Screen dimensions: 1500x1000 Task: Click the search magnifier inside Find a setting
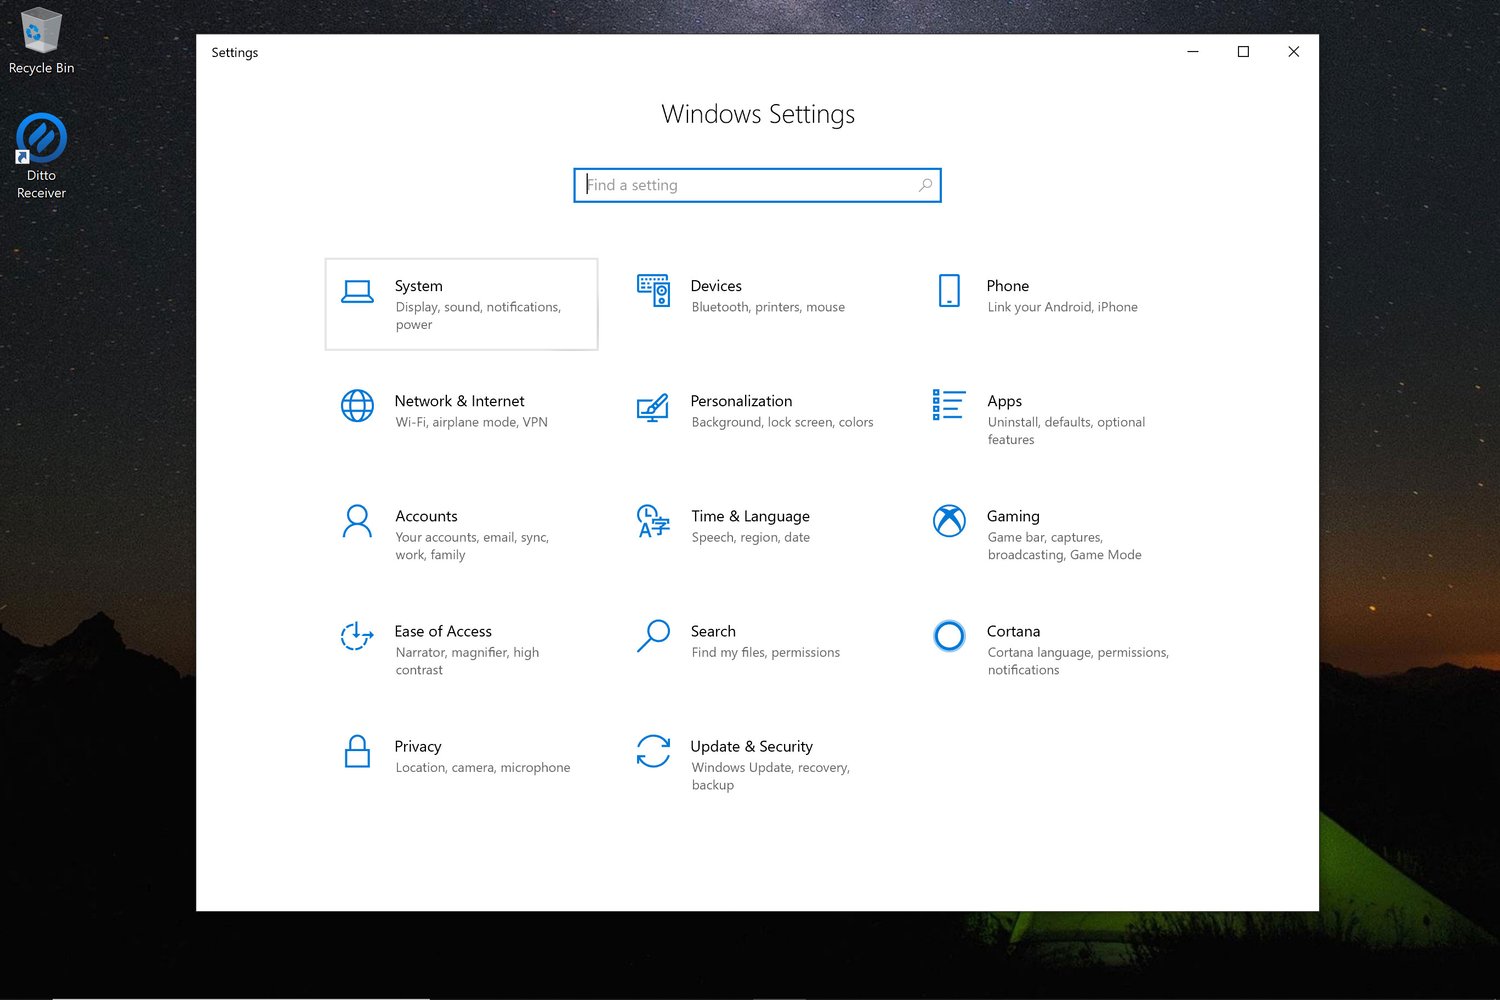click(x=925, y=185)
